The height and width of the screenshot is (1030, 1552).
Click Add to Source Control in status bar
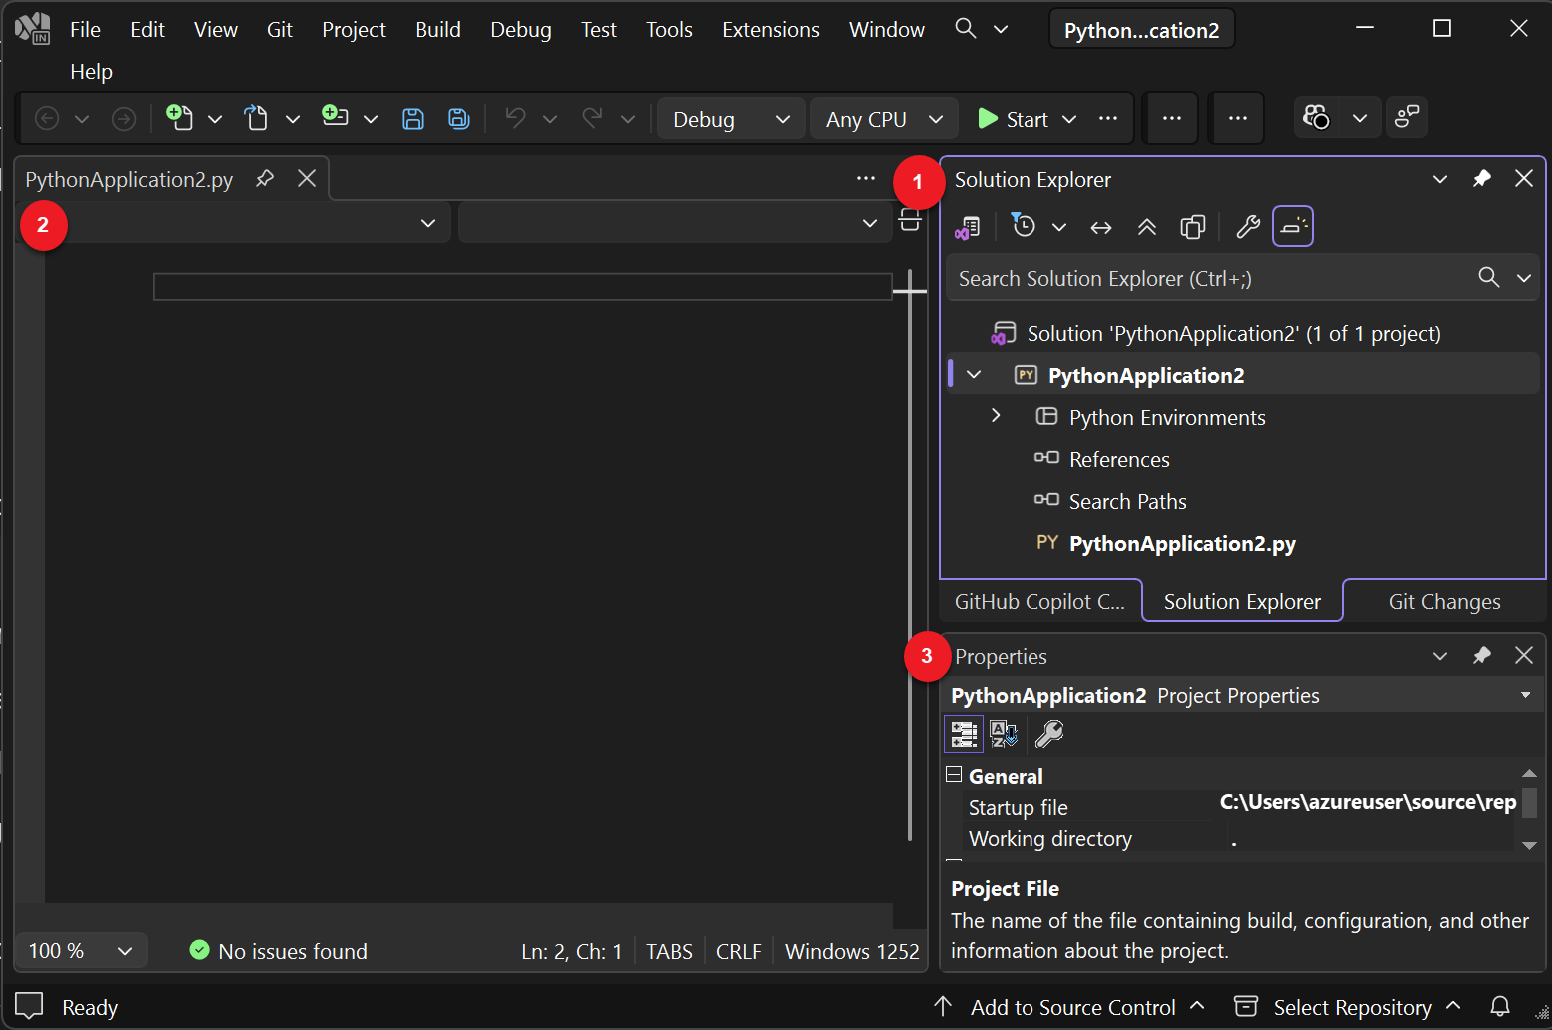(x=1074, y=1006)
